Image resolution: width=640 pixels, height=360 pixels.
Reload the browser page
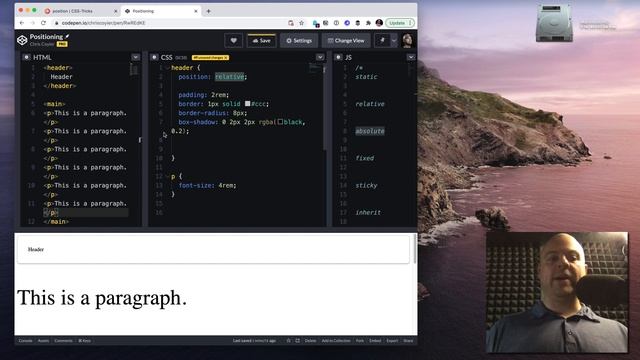tap(43, 23)
